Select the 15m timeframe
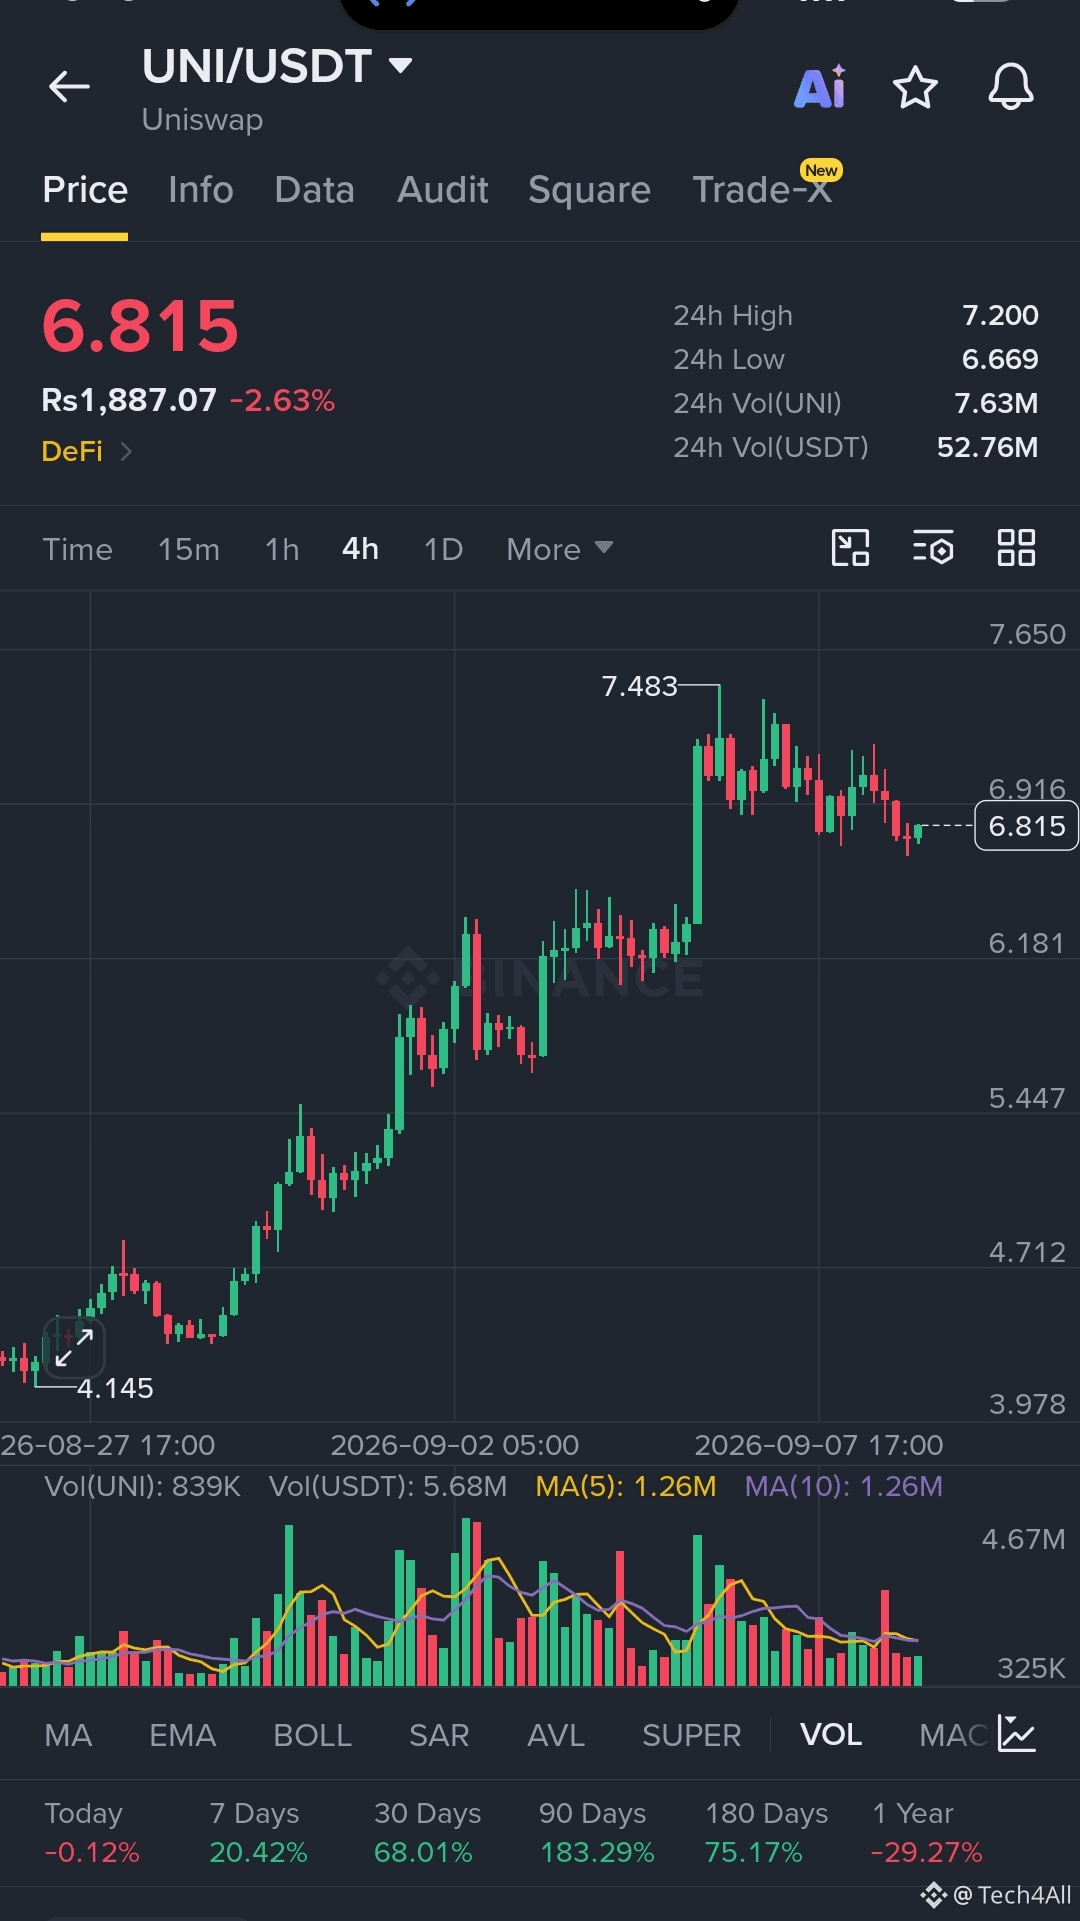 (189, 549)
